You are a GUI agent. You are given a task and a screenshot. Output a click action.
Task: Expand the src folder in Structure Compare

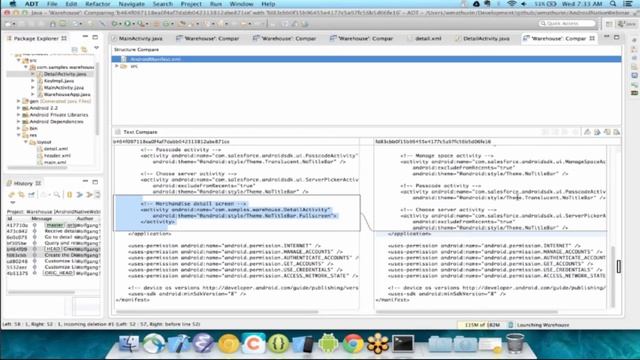117,66
